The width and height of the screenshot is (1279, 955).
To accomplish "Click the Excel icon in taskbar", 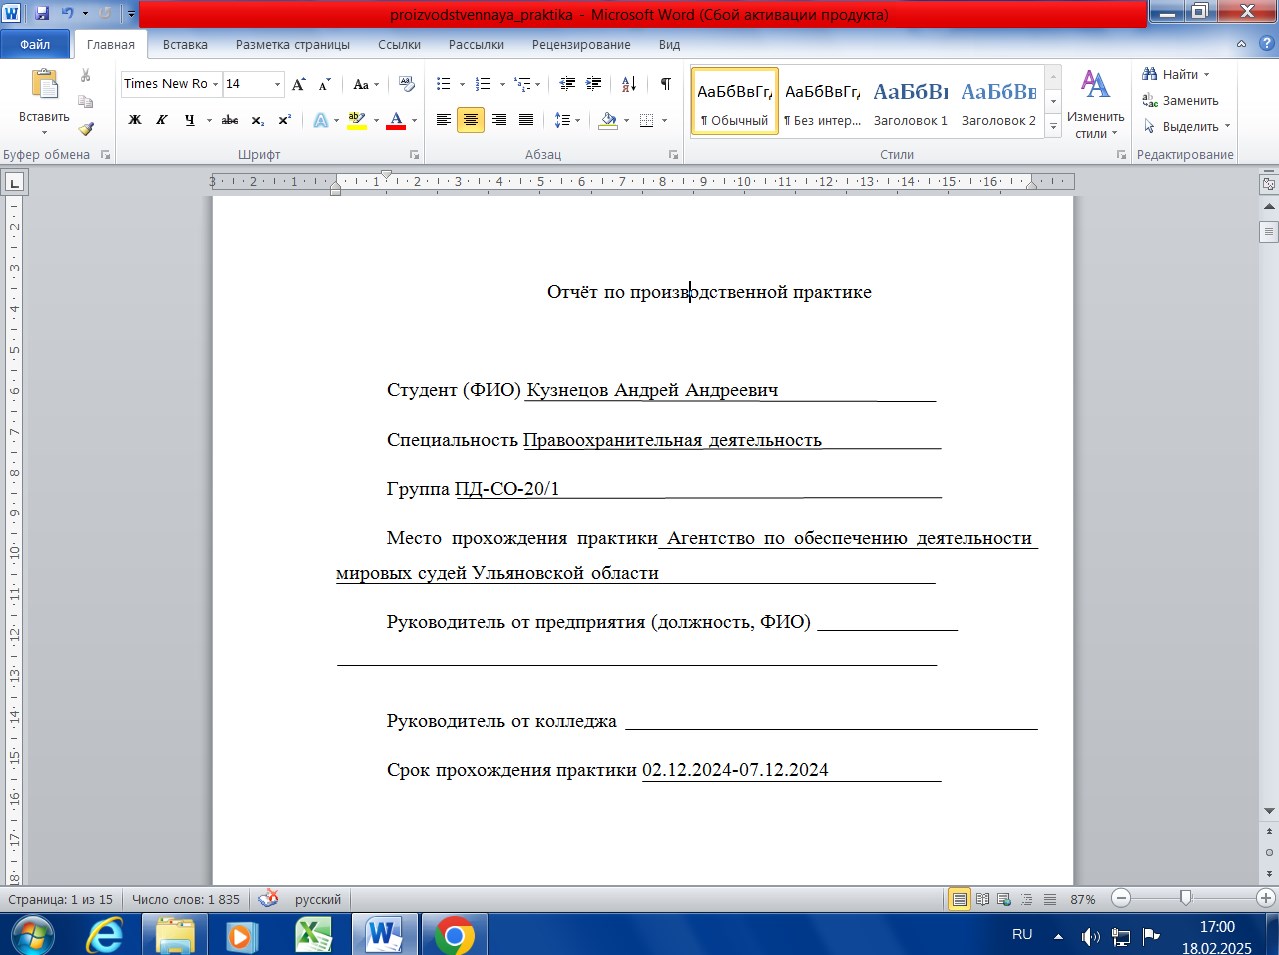I will click(x=313, y=936).
